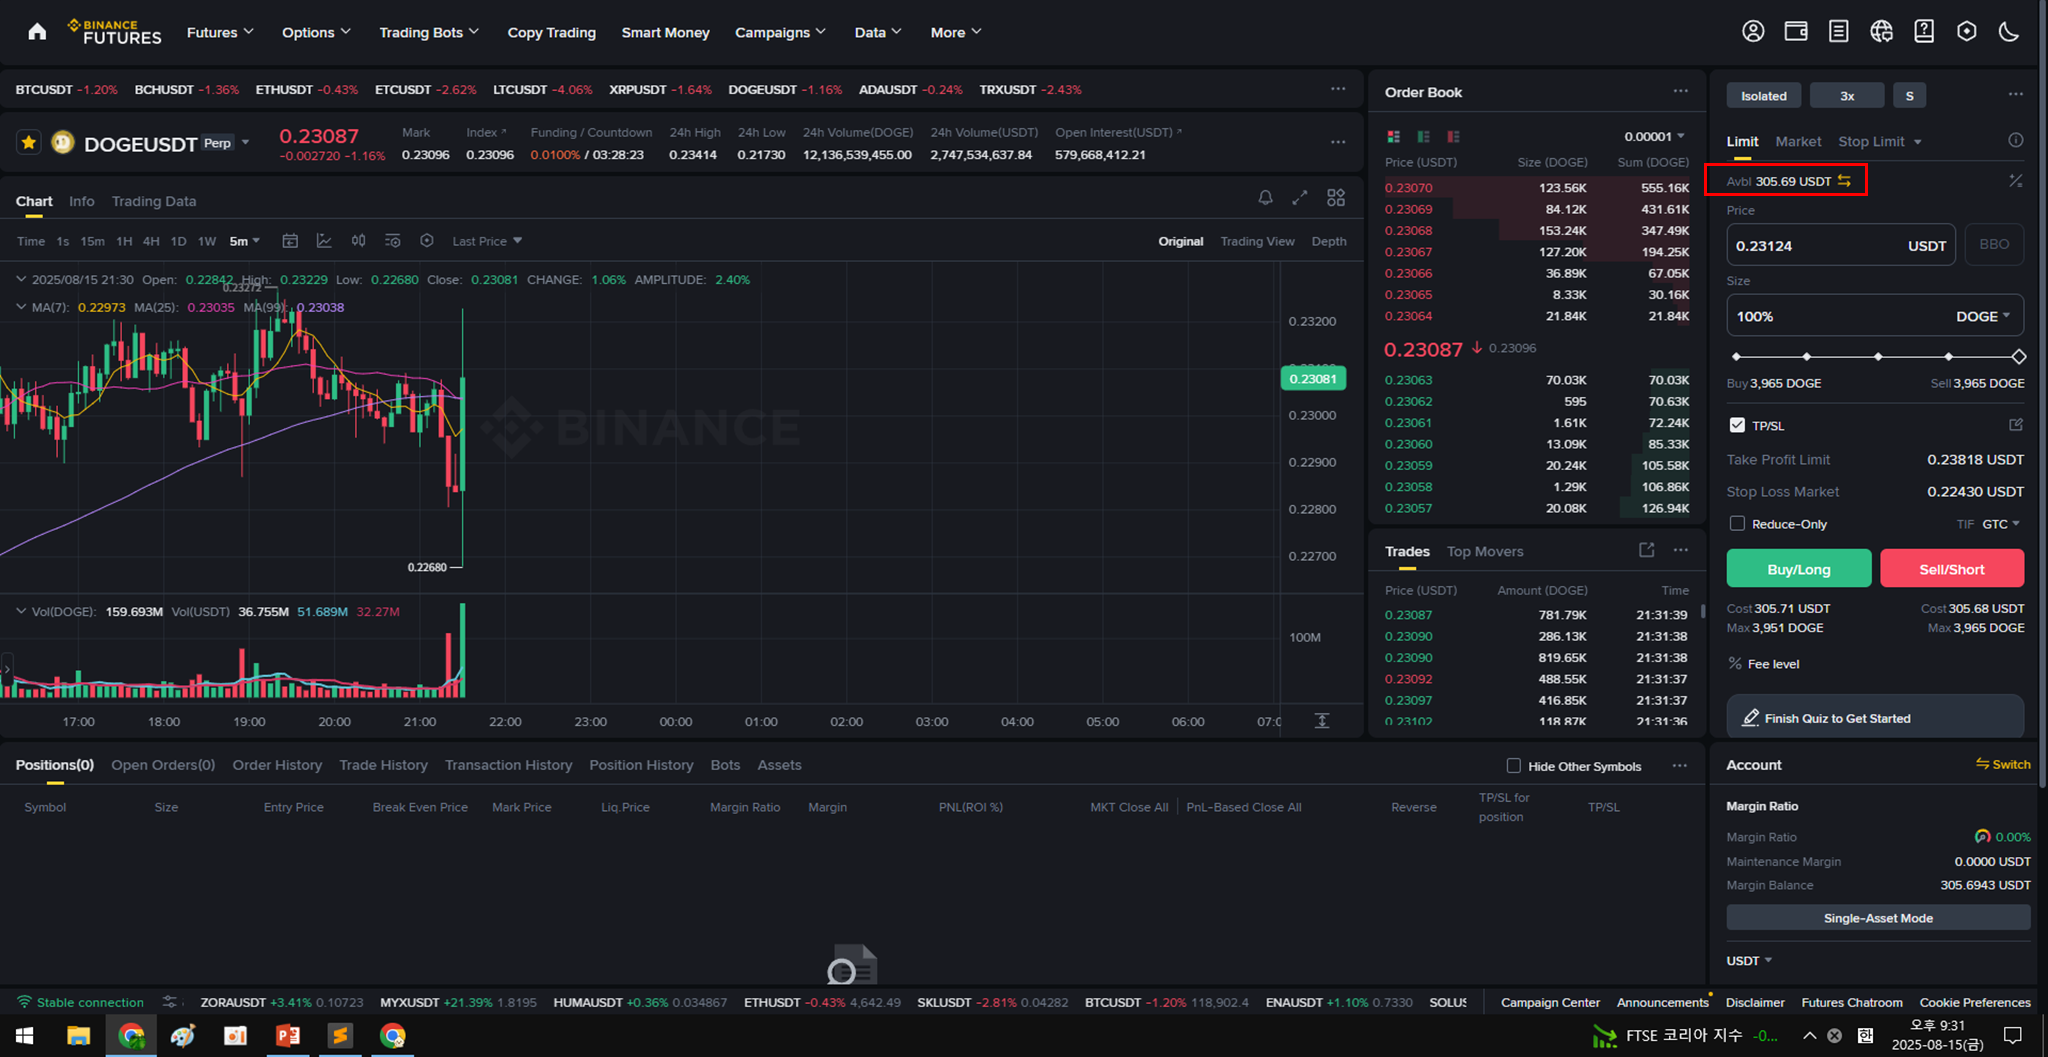Switch to Top Movers tab
2048x1057 pixels.
coord(1484,551)
